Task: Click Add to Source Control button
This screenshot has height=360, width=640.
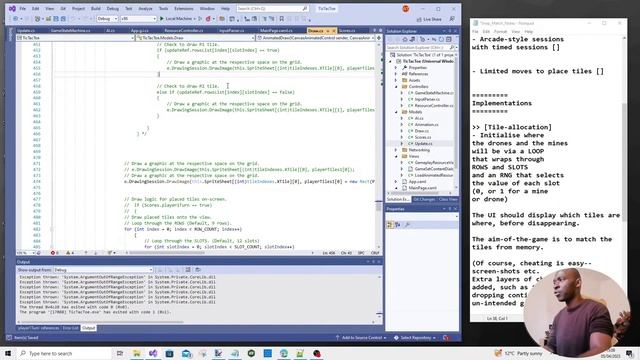Action: pyautogui.click(x=361, y=338)
